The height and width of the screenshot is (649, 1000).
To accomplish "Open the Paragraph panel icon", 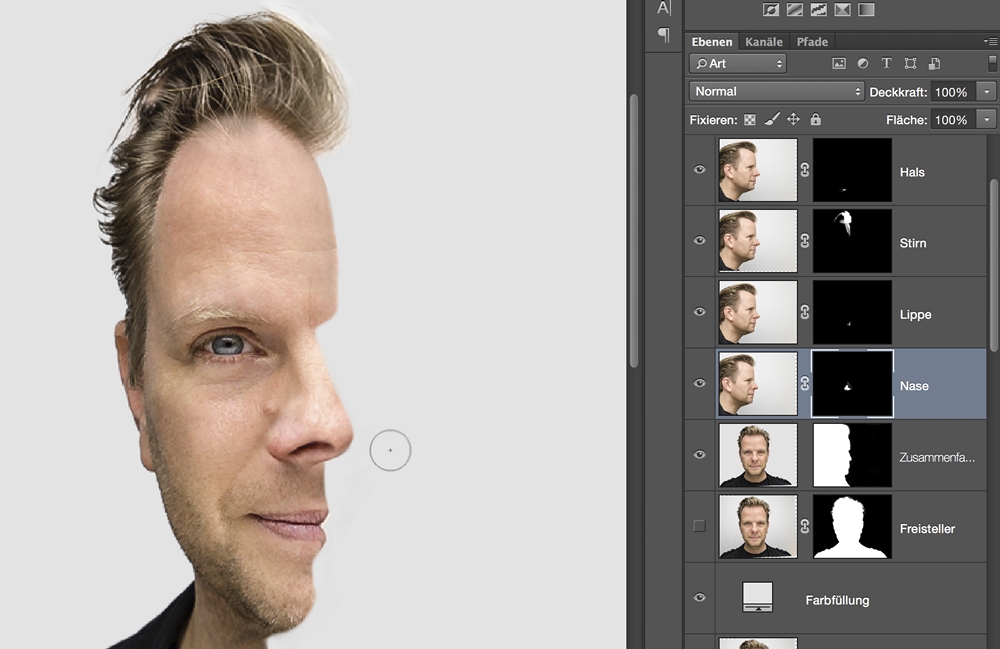I will [664, 34].
